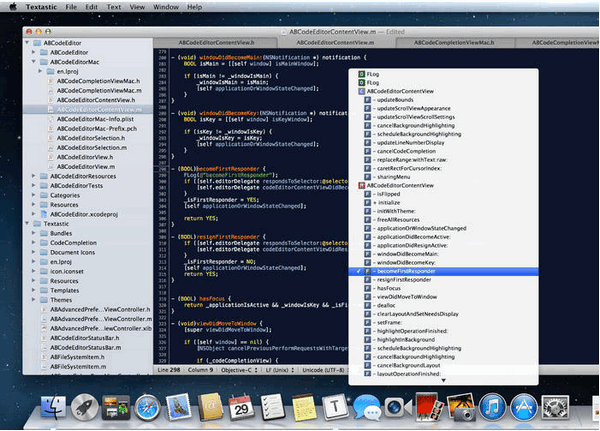The image size is (600, 431).
Task: Expand the ABCodeEditorResources folder
Action: tap(35, 175)
